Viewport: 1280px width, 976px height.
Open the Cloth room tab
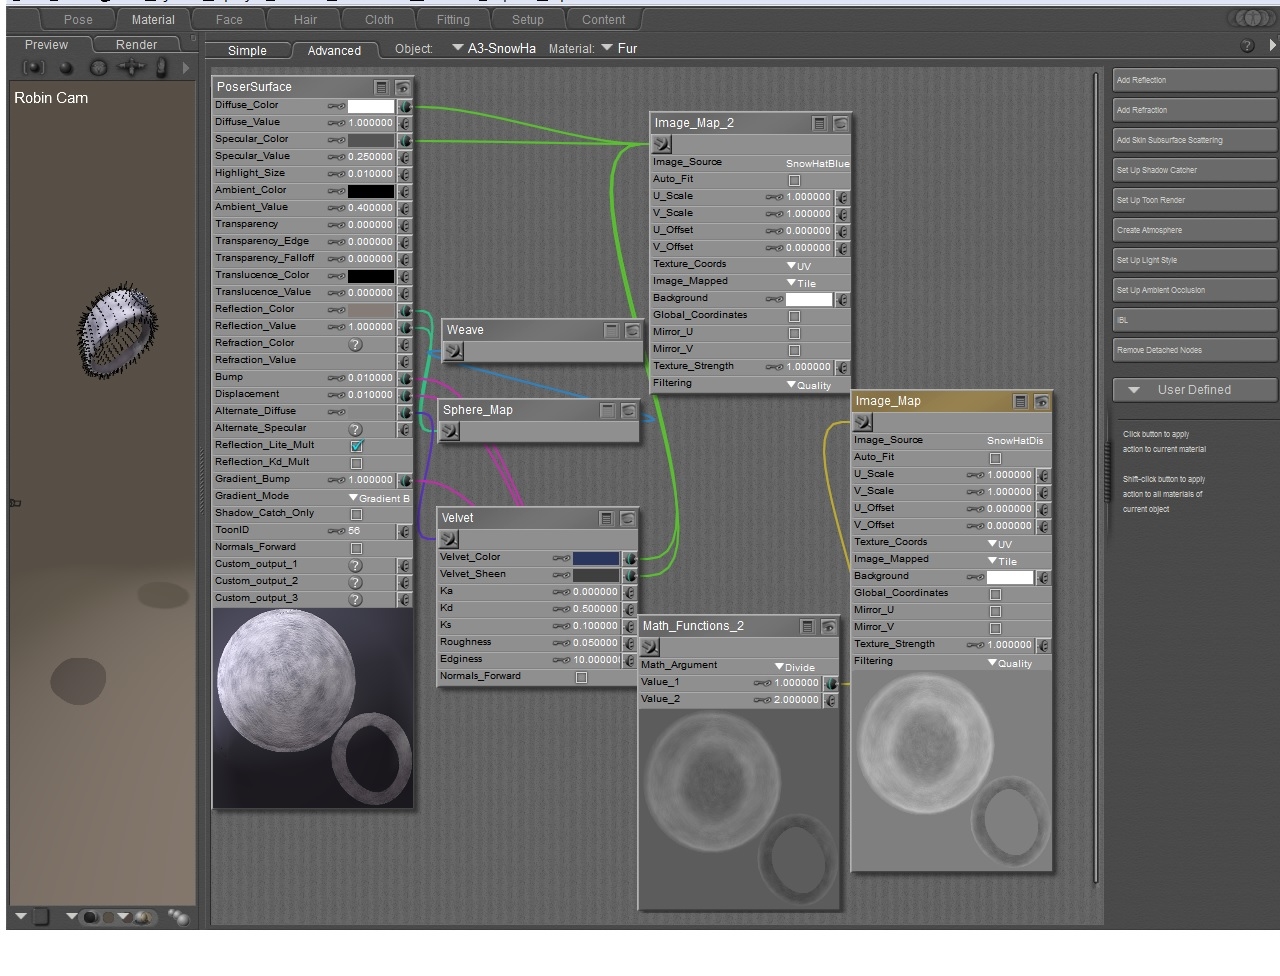point(379,19)
